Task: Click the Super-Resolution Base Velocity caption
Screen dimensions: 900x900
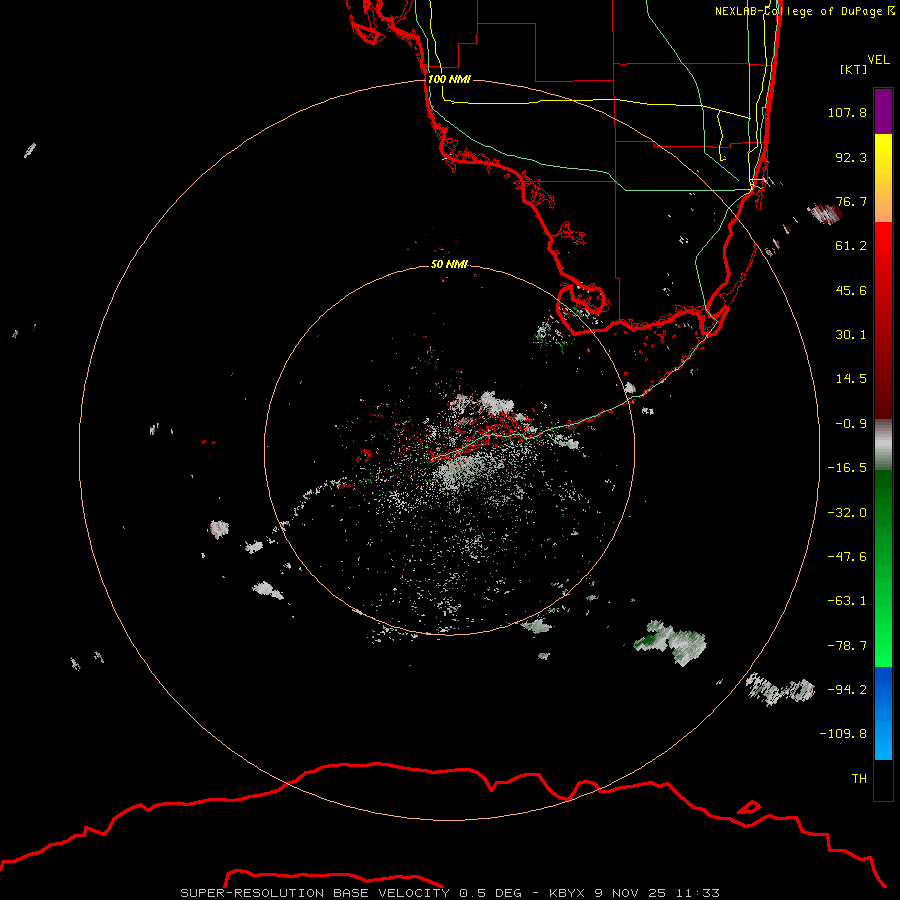Action: (449, 893)
